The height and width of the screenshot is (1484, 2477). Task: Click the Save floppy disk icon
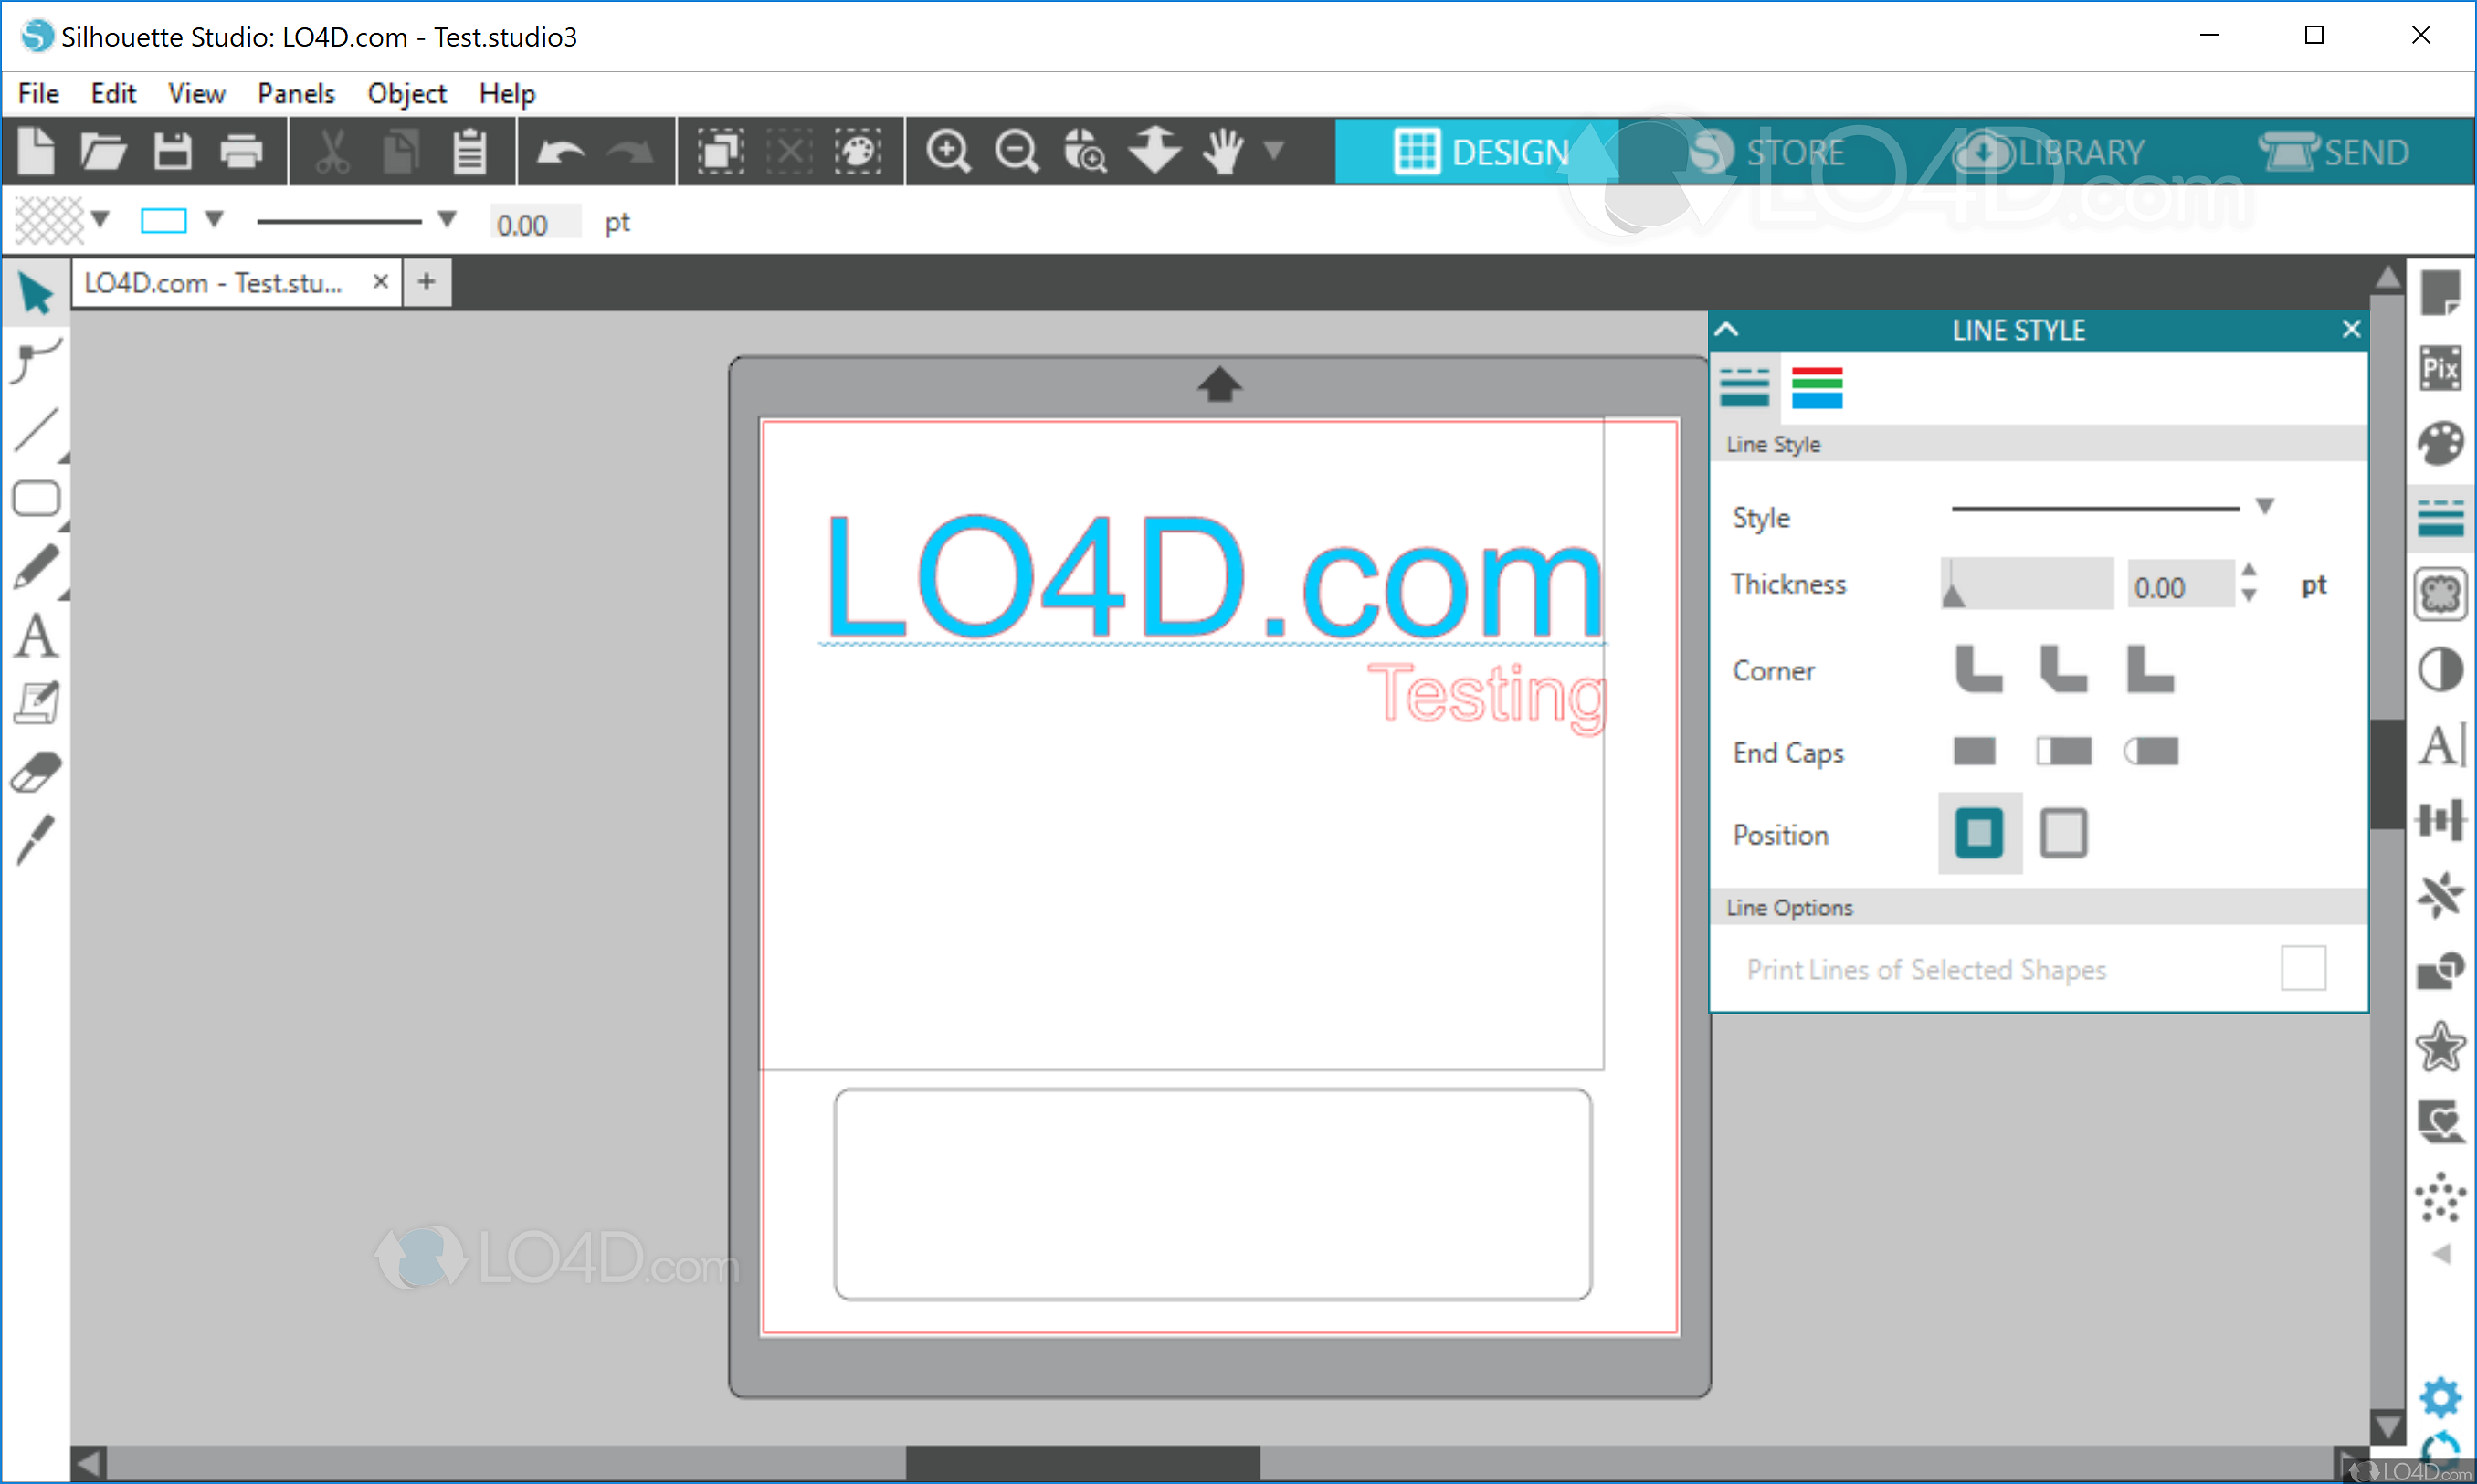coord(172,152)
